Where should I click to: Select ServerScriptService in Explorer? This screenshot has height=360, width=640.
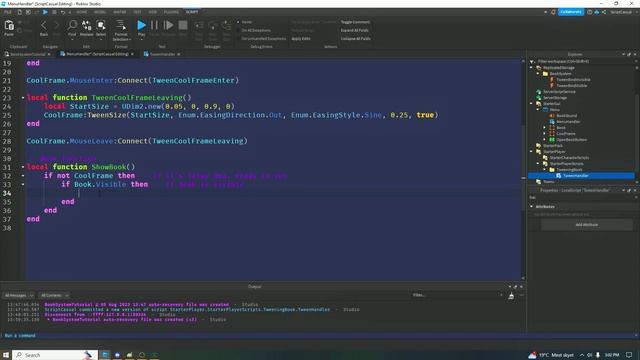click(559, 92)
